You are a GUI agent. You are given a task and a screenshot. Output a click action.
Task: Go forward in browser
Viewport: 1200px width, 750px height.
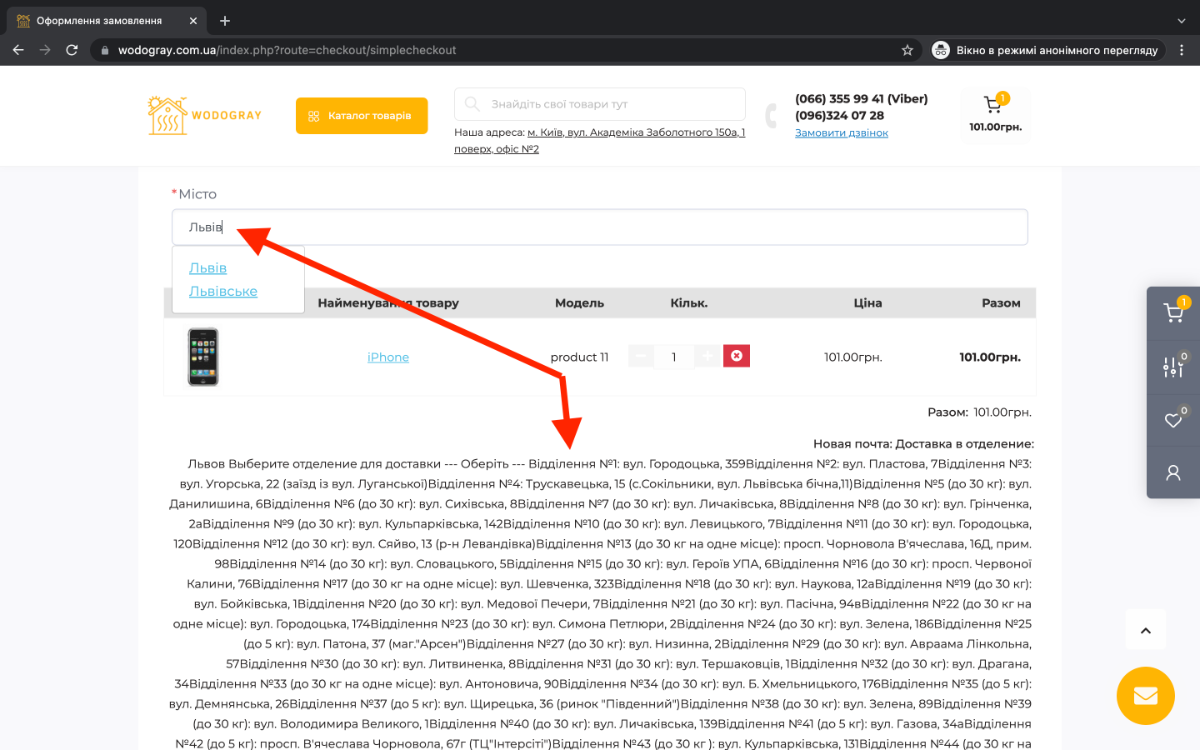coord(45,50)
